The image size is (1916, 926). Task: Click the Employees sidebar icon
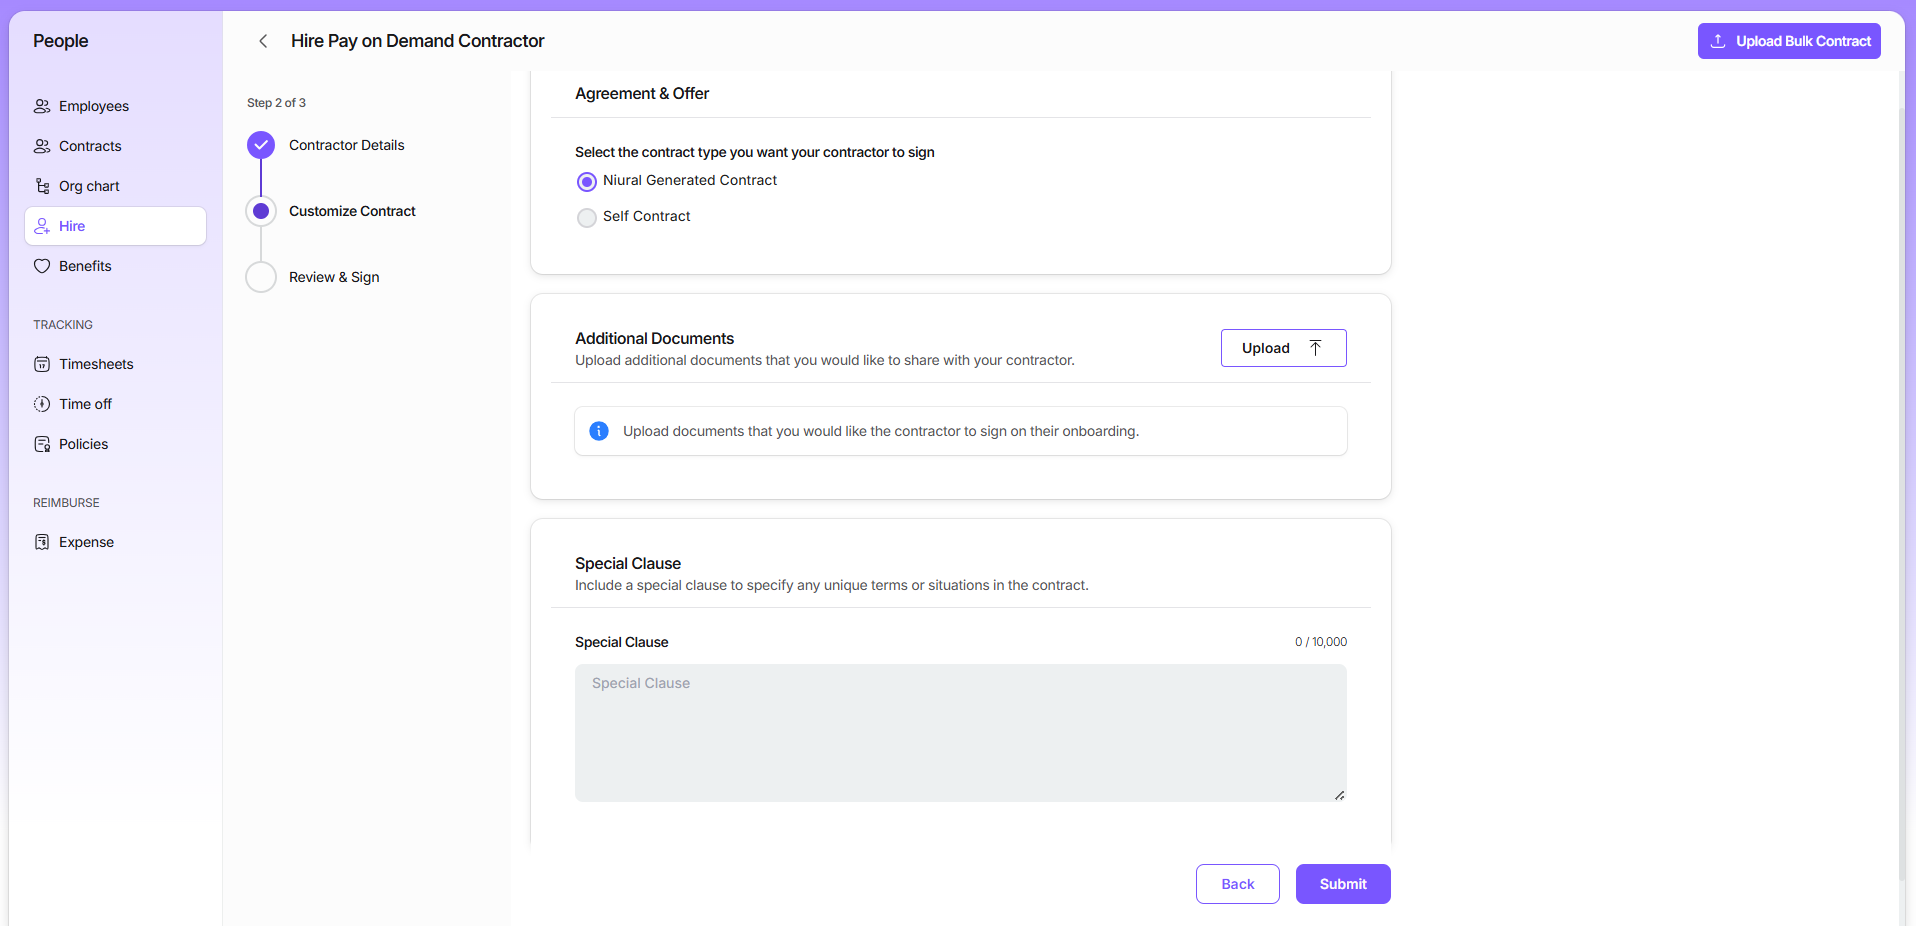click(x=42, y=106)
